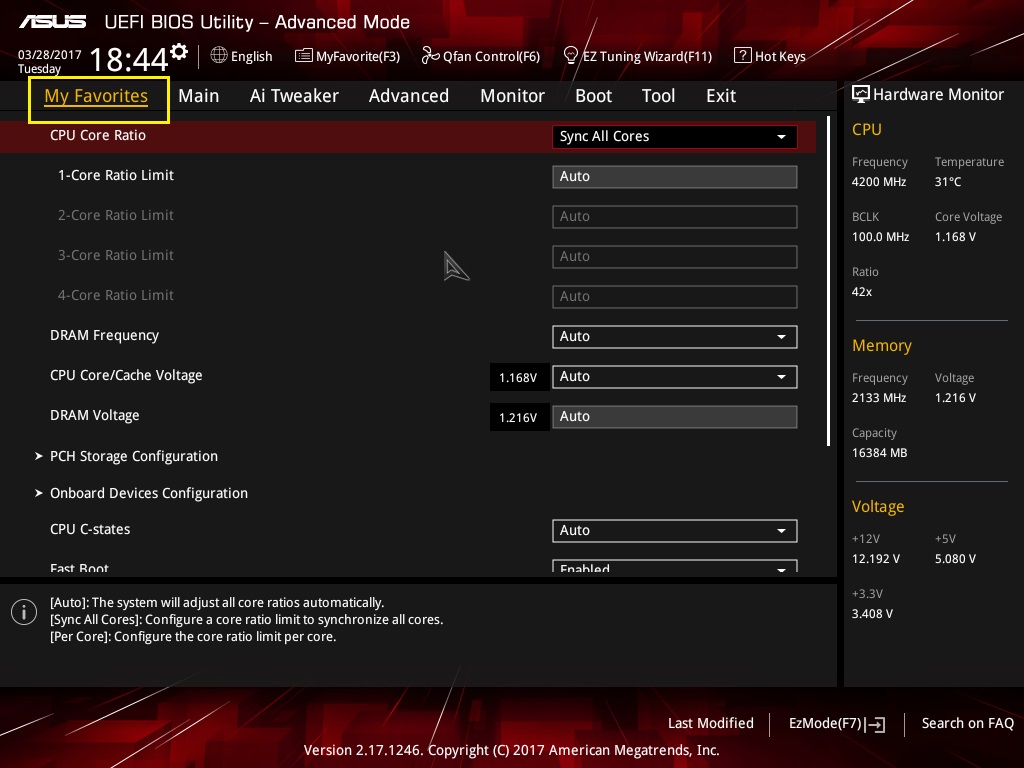The height and width of the screenshot is (768, 1024).
Task: Click the DRAM Frequency label
Action: click(104, 335)
